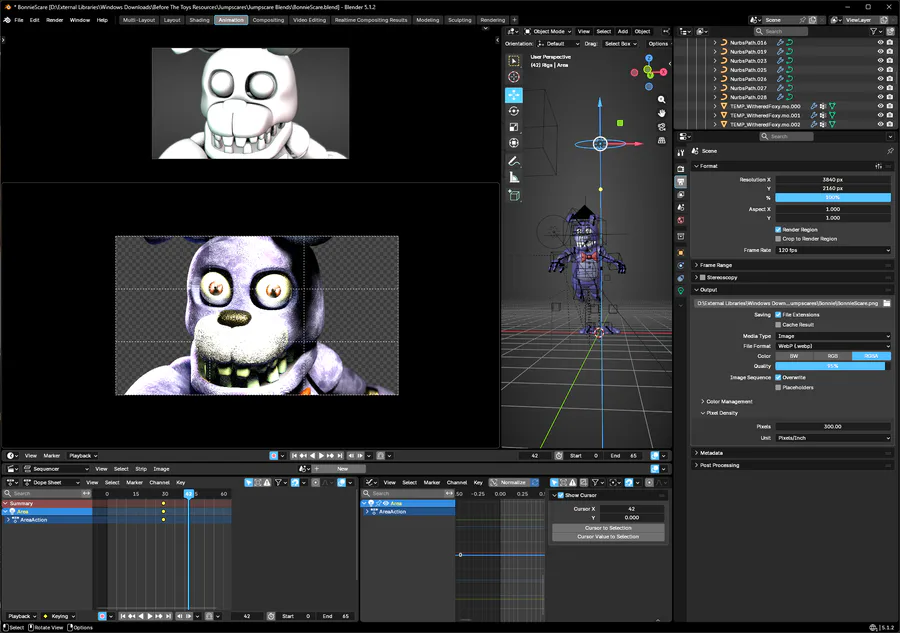Select RGB color mode button
Screen dimensions: 900x633
tap(832, 356)
